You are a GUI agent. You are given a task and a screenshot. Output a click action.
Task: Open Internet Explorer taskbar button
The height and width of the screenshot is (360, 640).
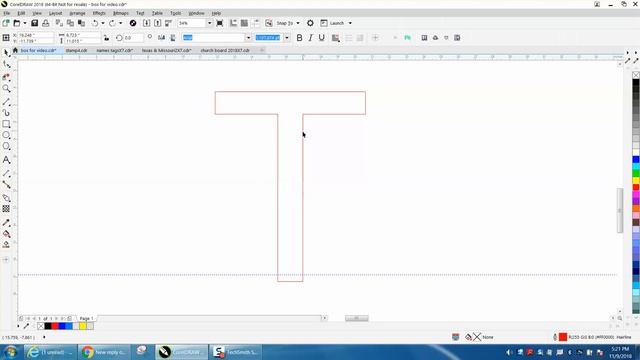coord(50,352)
